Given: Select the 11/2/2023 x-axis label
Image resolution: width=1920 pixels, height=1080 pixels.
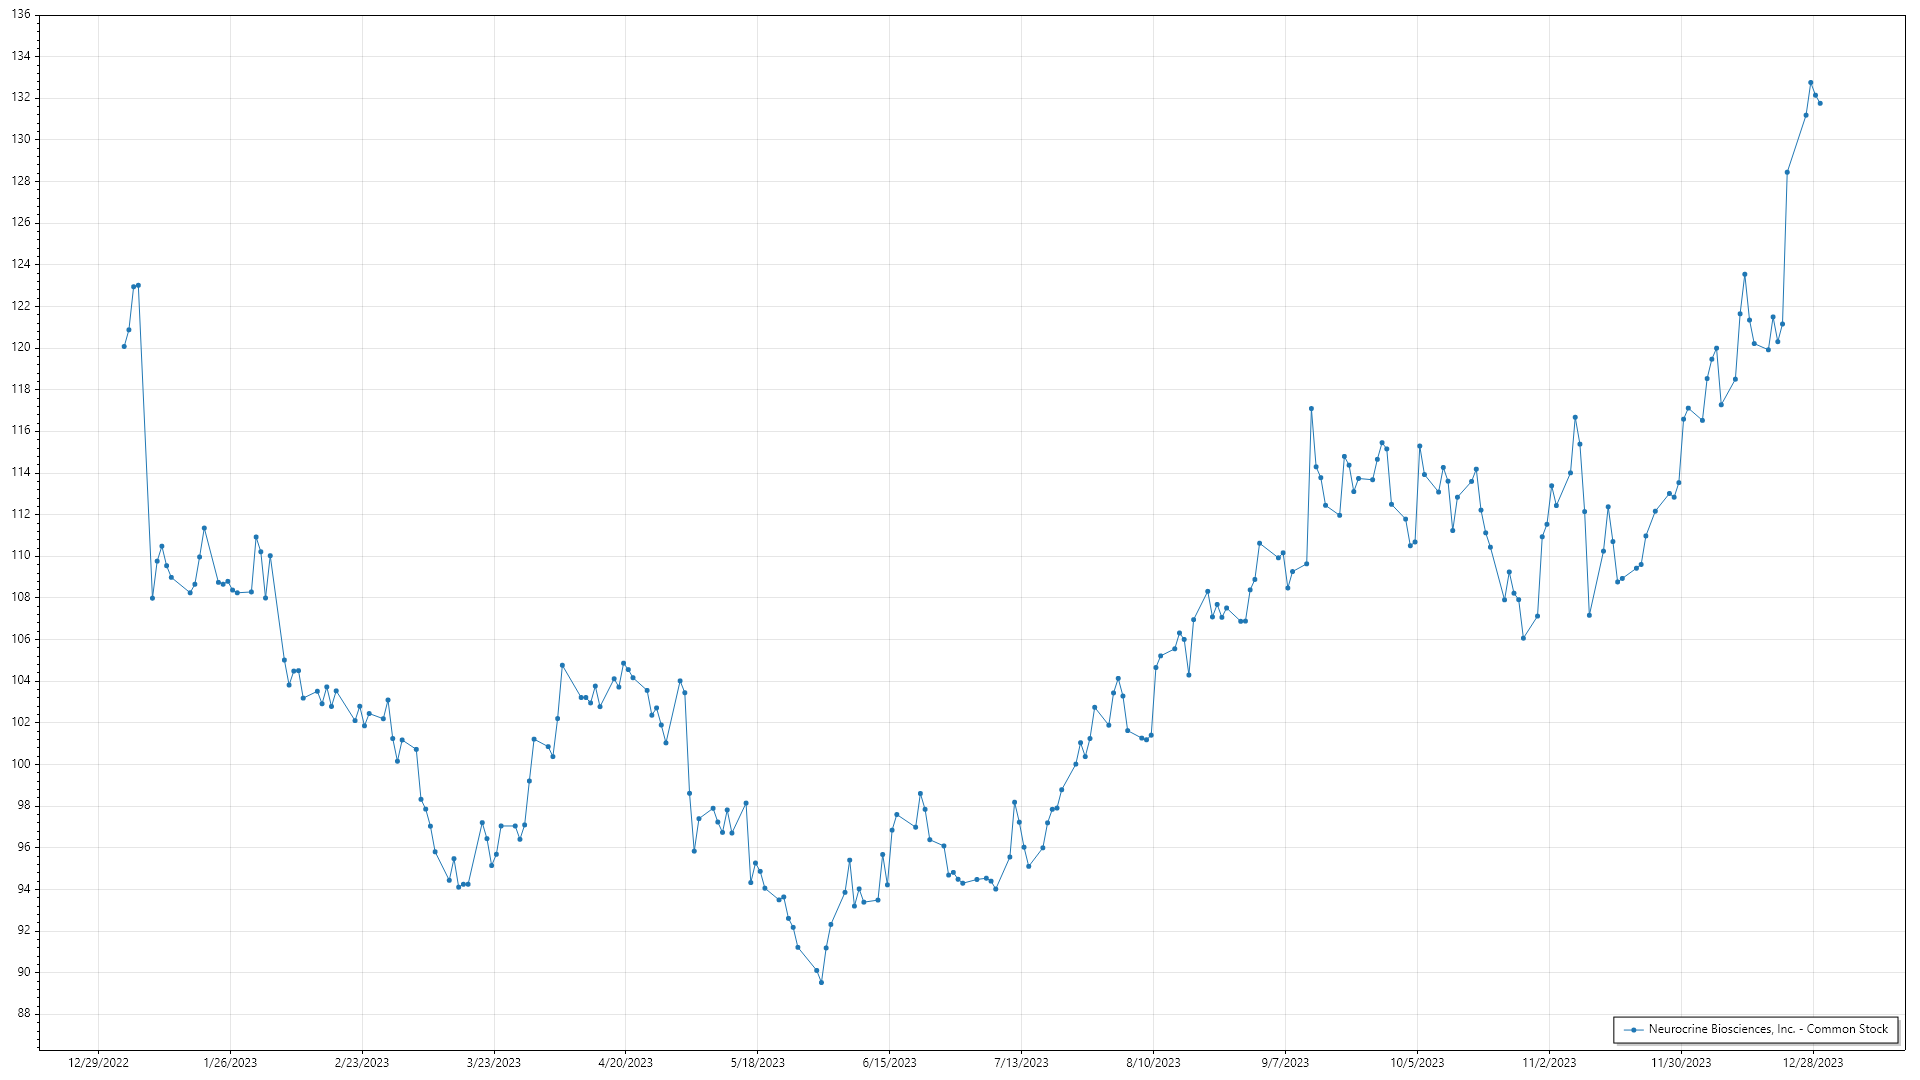Looking at the screenshot, I should click(x=1549, y=1063).
